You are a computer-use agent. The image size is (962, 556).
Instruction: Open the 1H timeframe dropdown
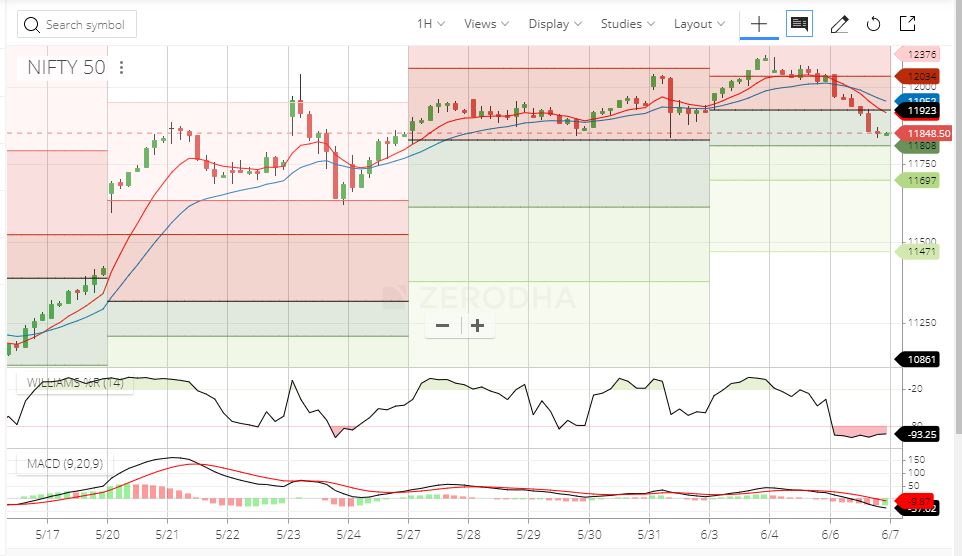tap(431, 24)
